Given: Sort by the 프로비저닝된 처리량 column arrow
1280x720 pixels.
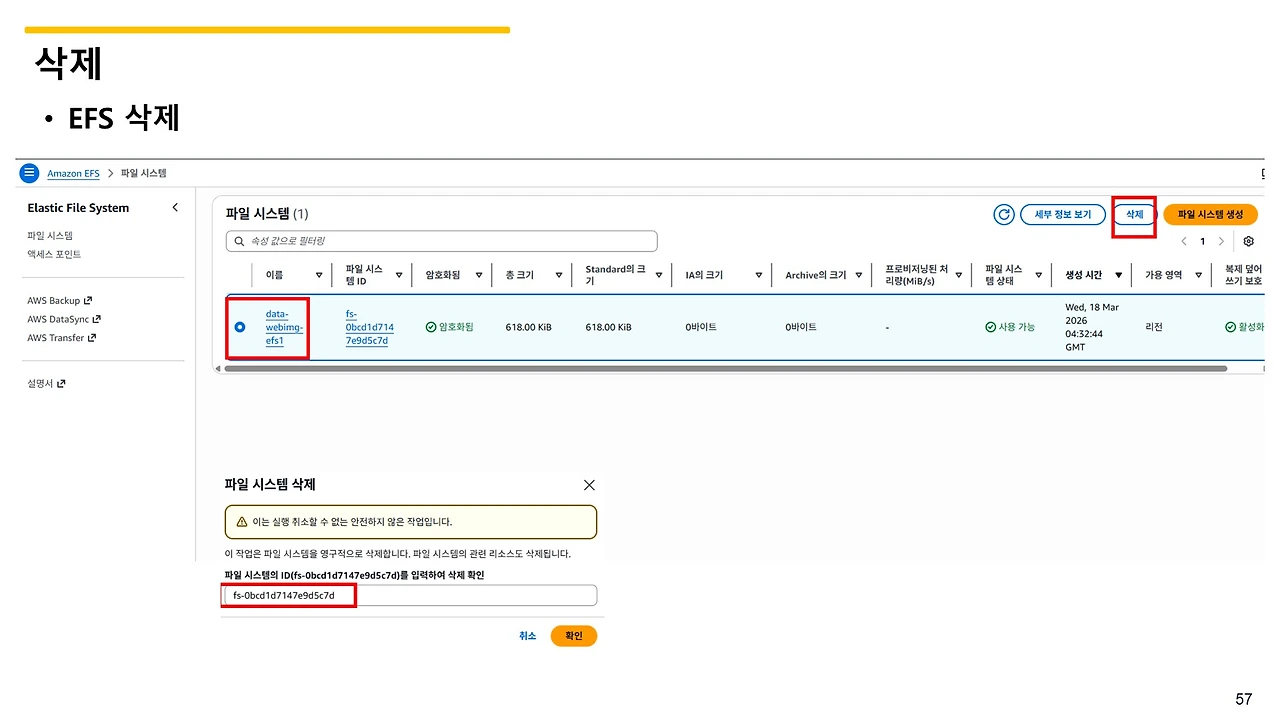Looking at the screenshot, I should tap(958, 275).
